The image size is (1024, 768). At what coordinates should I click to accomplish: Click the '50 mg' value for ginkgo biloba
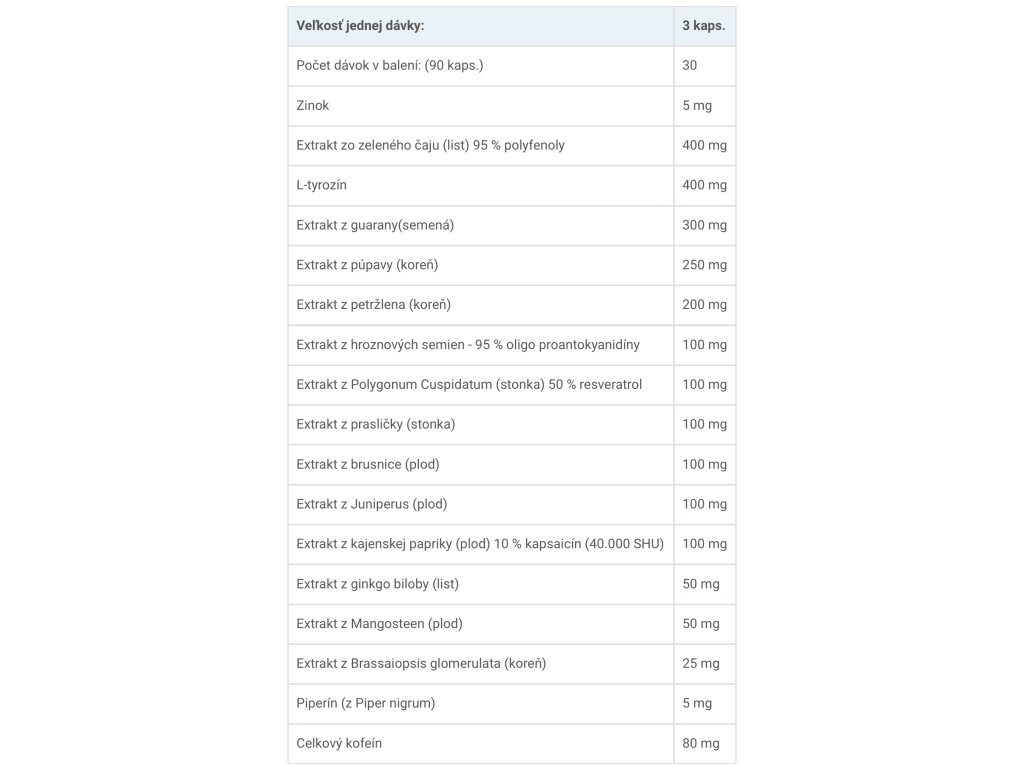[700, 584]
